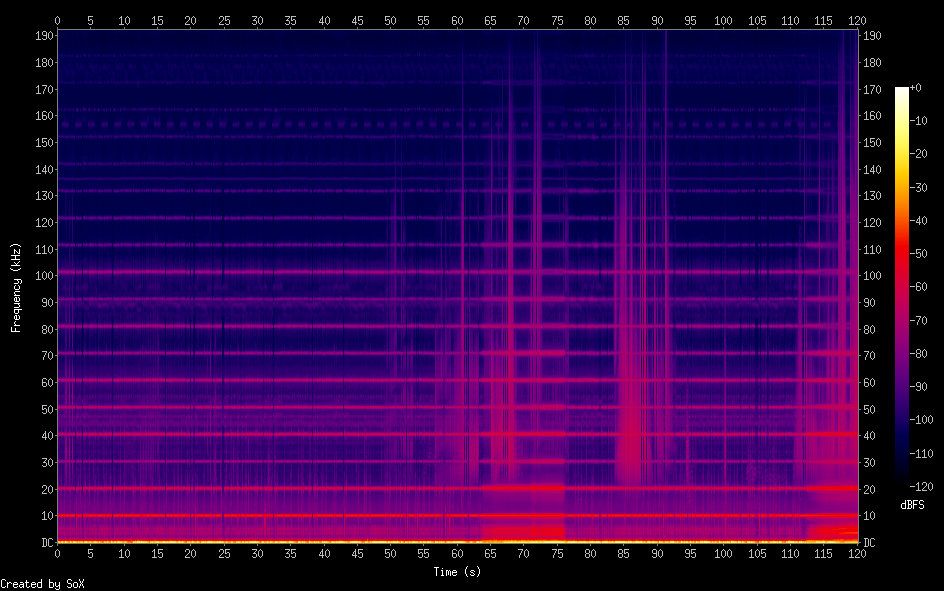Click "DC" label on left frequency axis
The height and width of the screenshot is (591, 944).
[x=46, y=543]
